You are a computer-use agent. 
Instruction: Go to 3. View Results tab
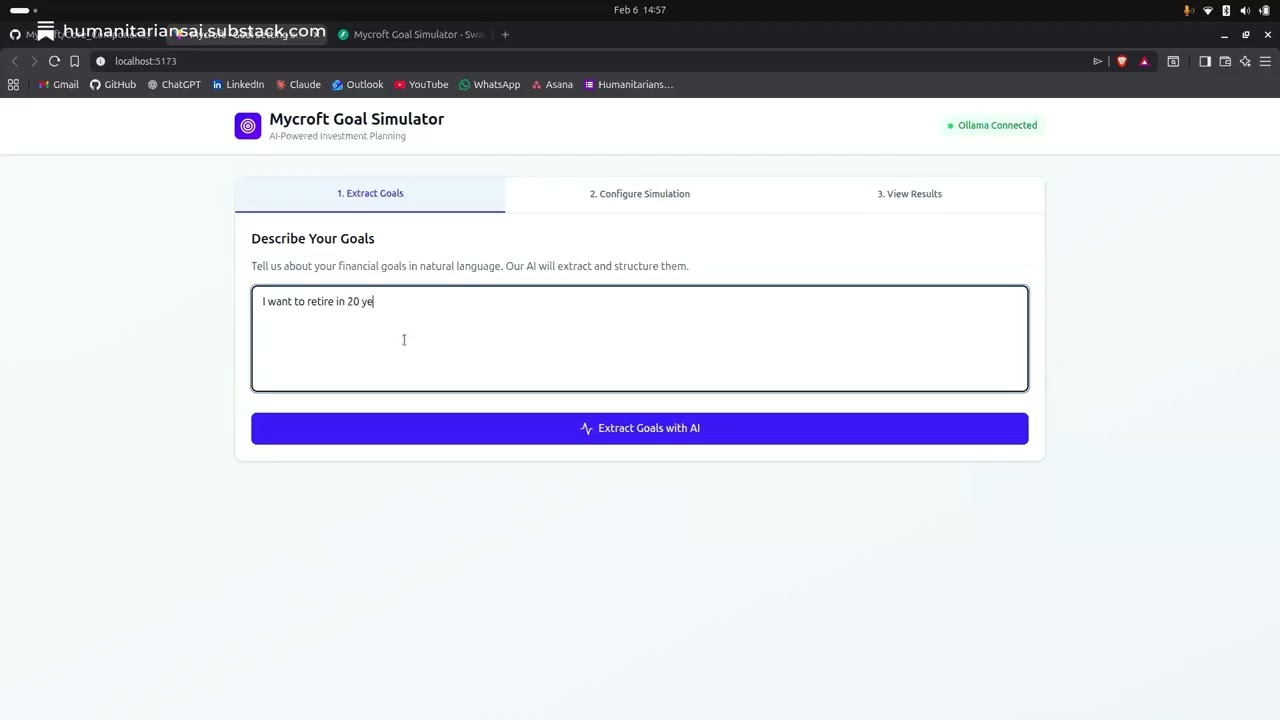pyautogui.click(x=910, y=194)
